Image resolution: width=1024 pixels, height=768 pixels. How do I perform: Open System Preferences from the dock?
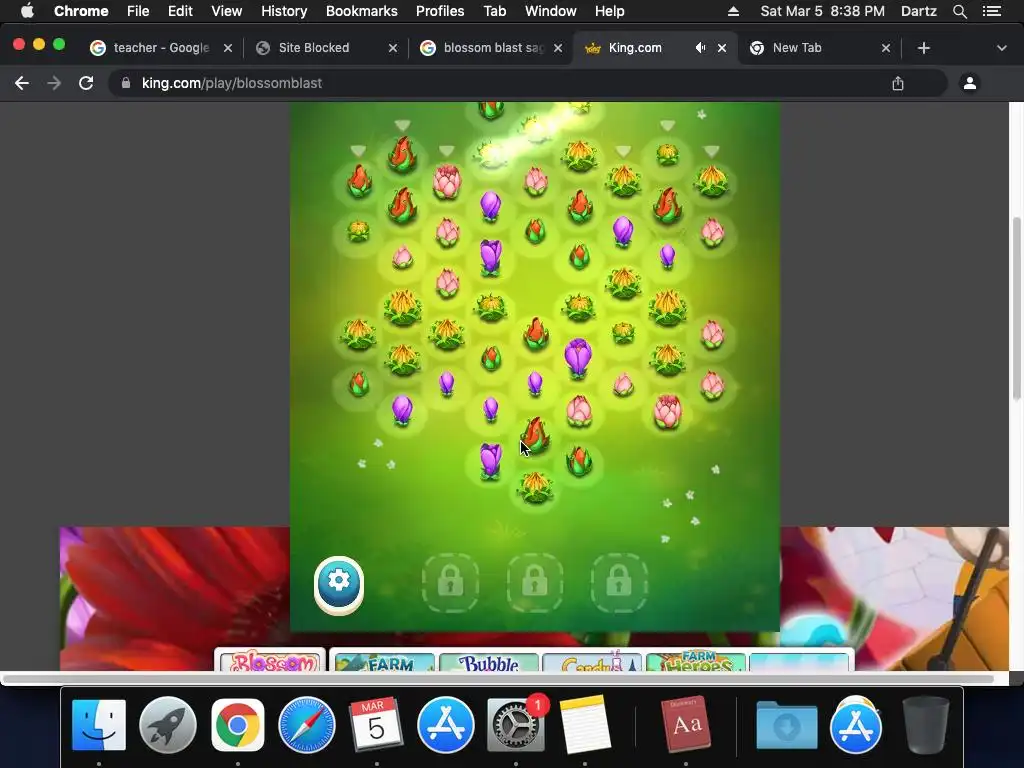click(516, 725)
